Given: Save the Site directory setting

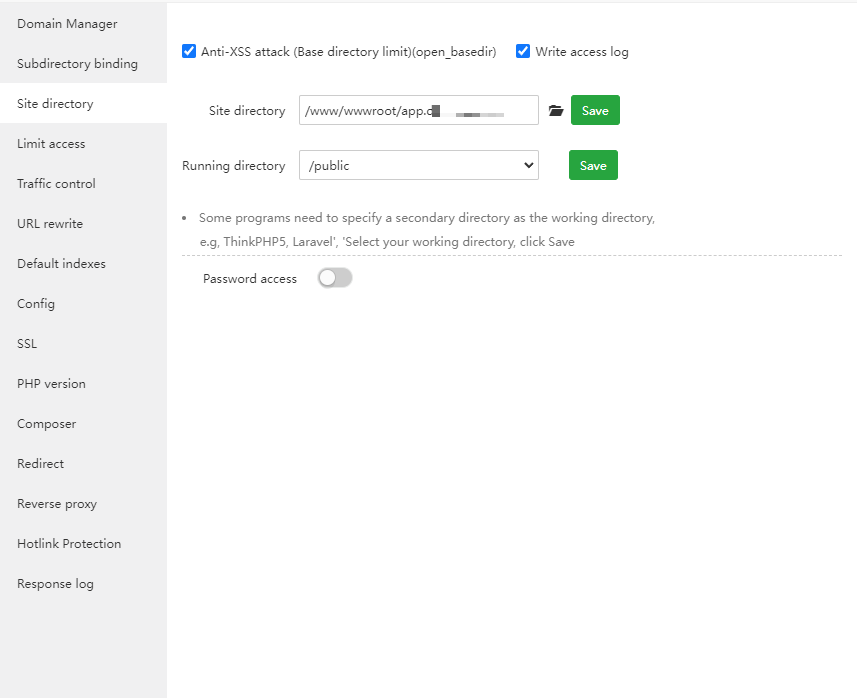Looking at the screenshot, I should point(595,110).
